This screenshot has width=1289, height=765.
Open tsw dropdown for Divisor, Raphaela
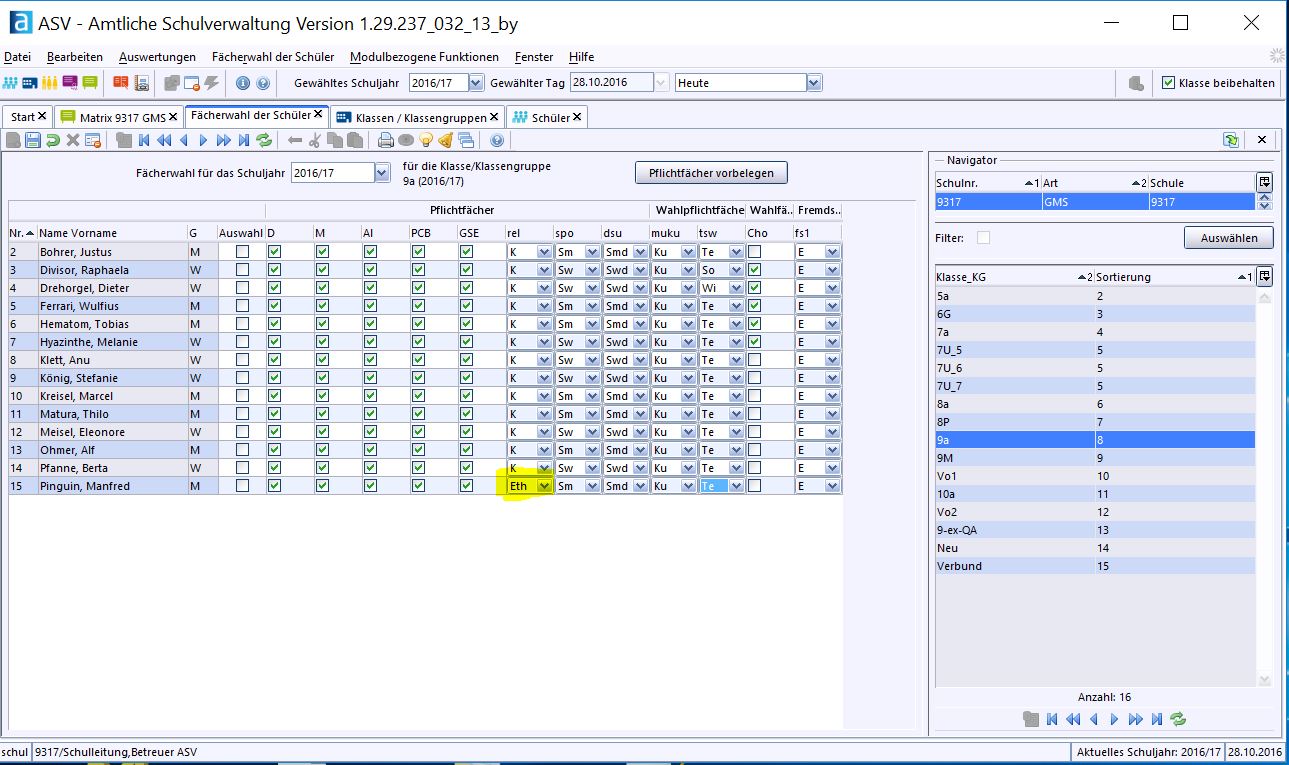coord(736,270)
